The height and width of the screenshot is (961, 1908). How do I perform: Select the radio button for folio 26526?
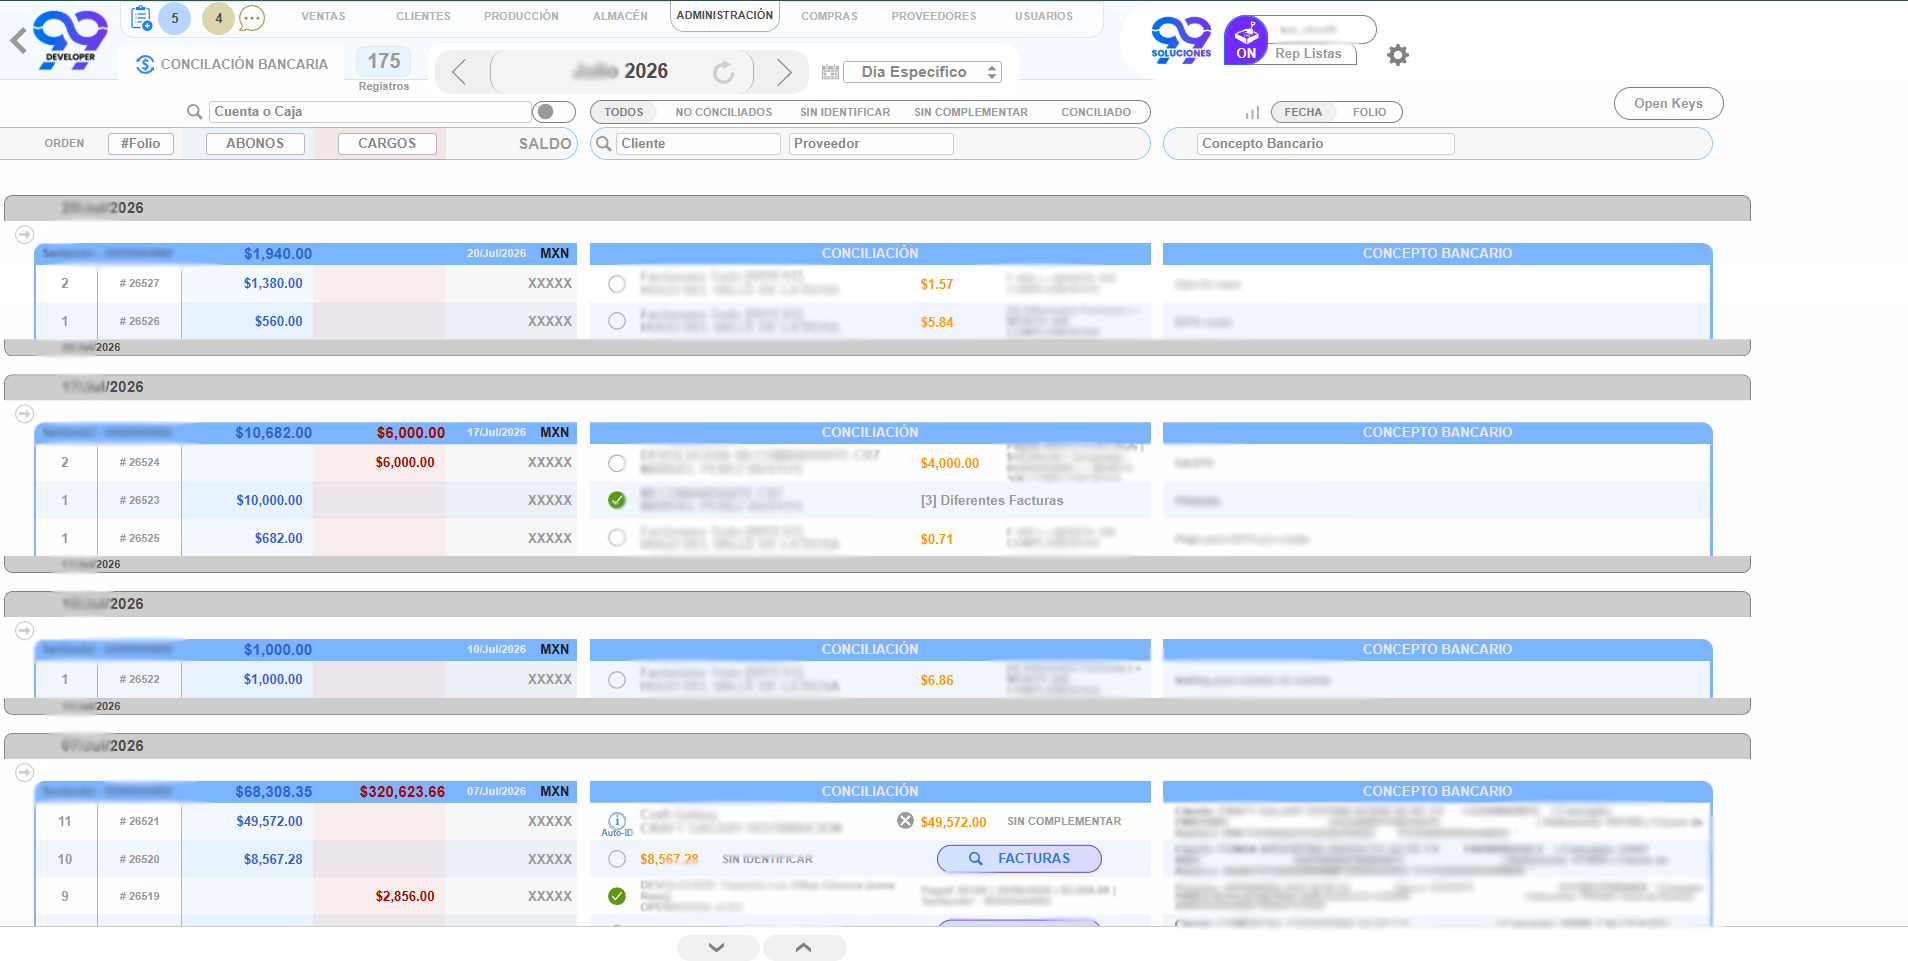coord(617,321)
